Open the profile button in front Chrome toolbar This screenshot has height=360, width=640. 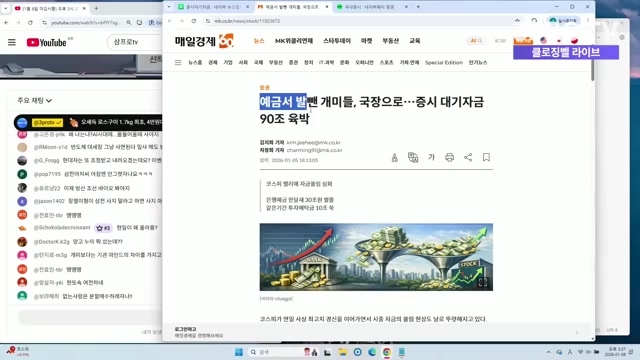pyautogui.click(x=564, y=20)
